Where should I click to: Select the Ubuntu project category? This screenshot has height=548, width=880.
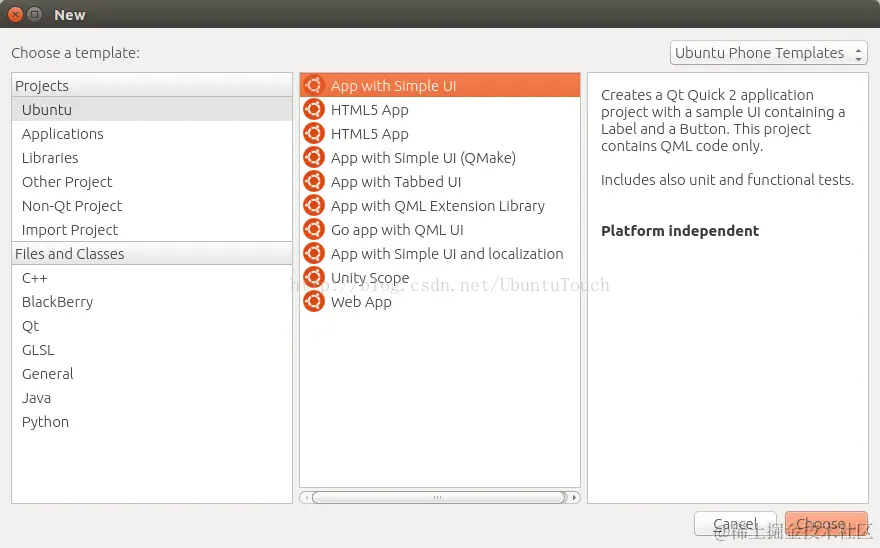(x=152, y=109)
